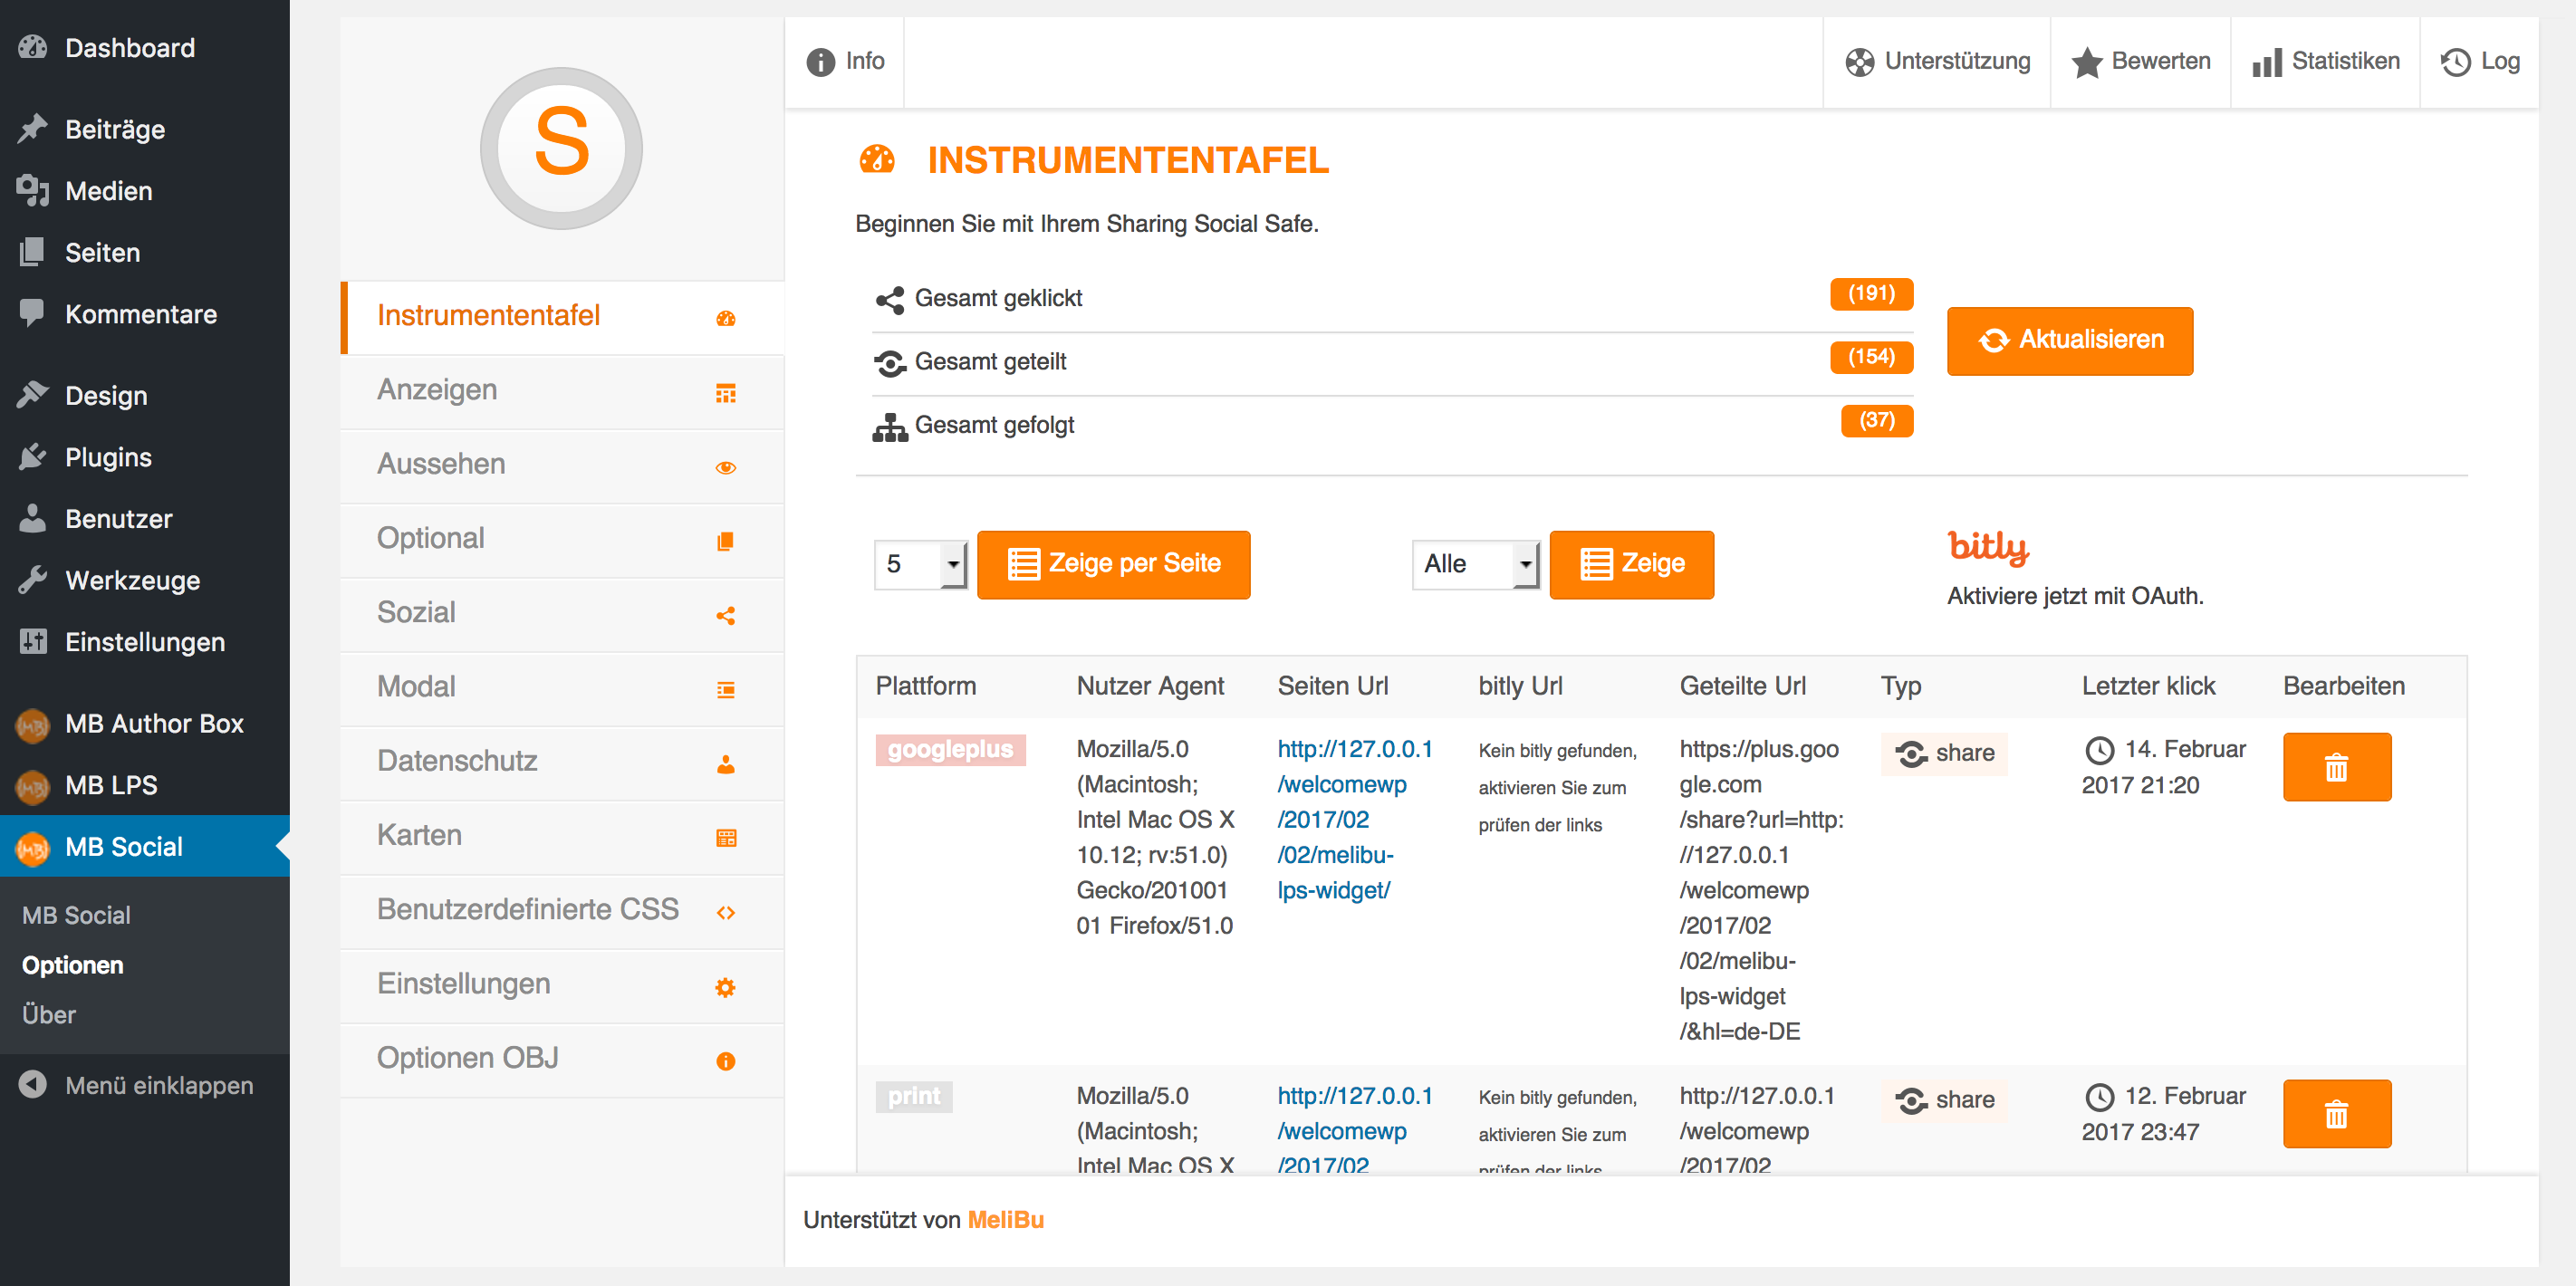Open the Unterstützung tab
The width and height of the screenshot is (2576, 1286).
(1937, 62)
